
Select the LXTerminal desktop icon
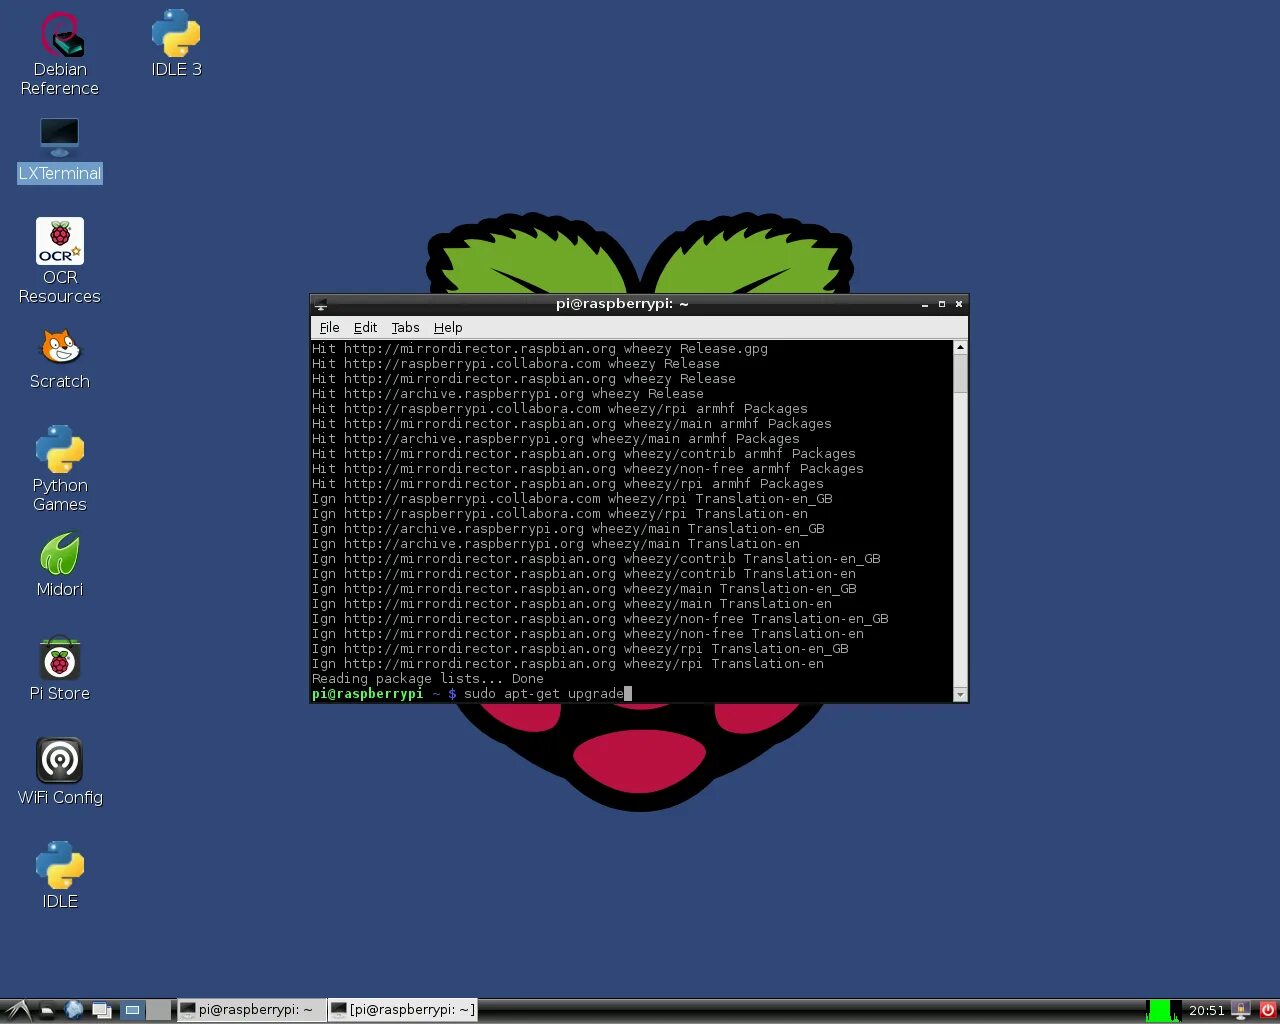[60, 150]
